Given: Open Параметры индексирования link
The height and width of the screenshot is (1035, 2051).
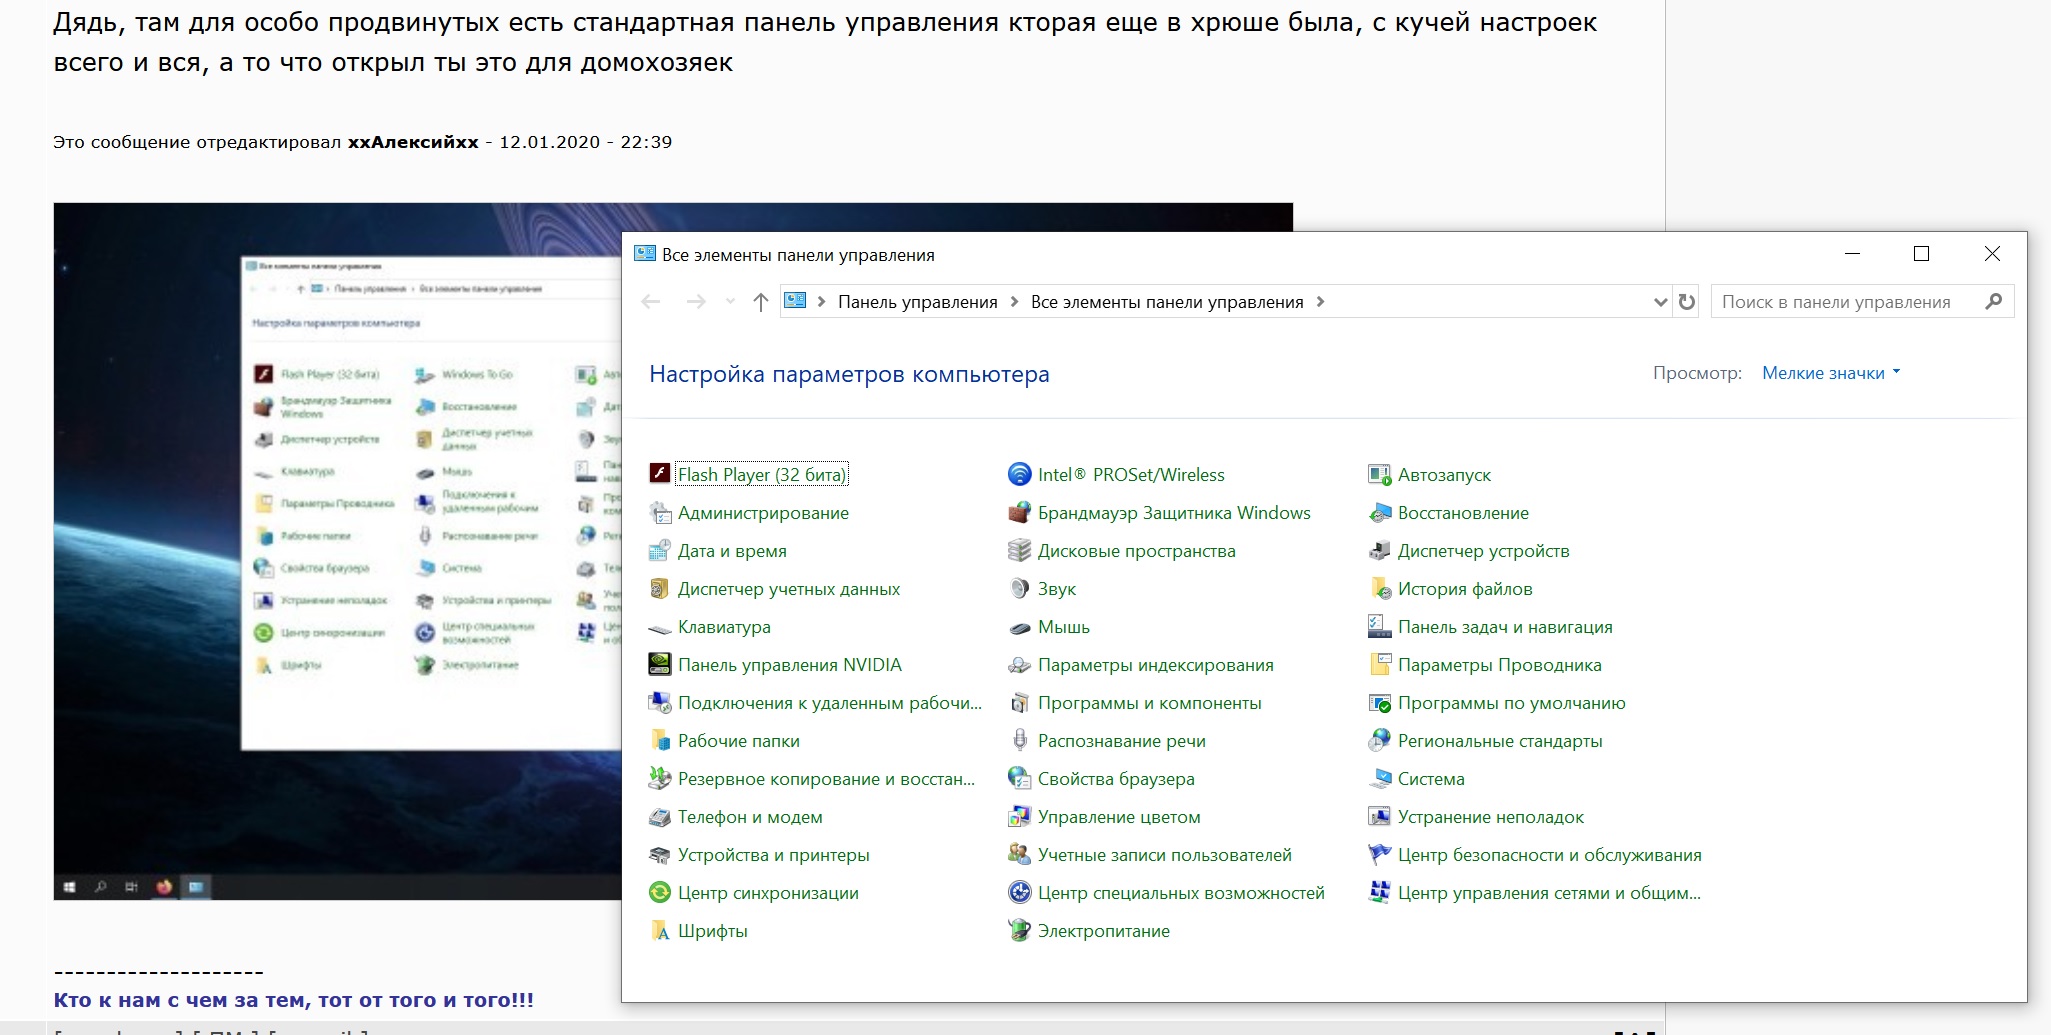Looking at the screenshot, I should [x=1155, y=665].
